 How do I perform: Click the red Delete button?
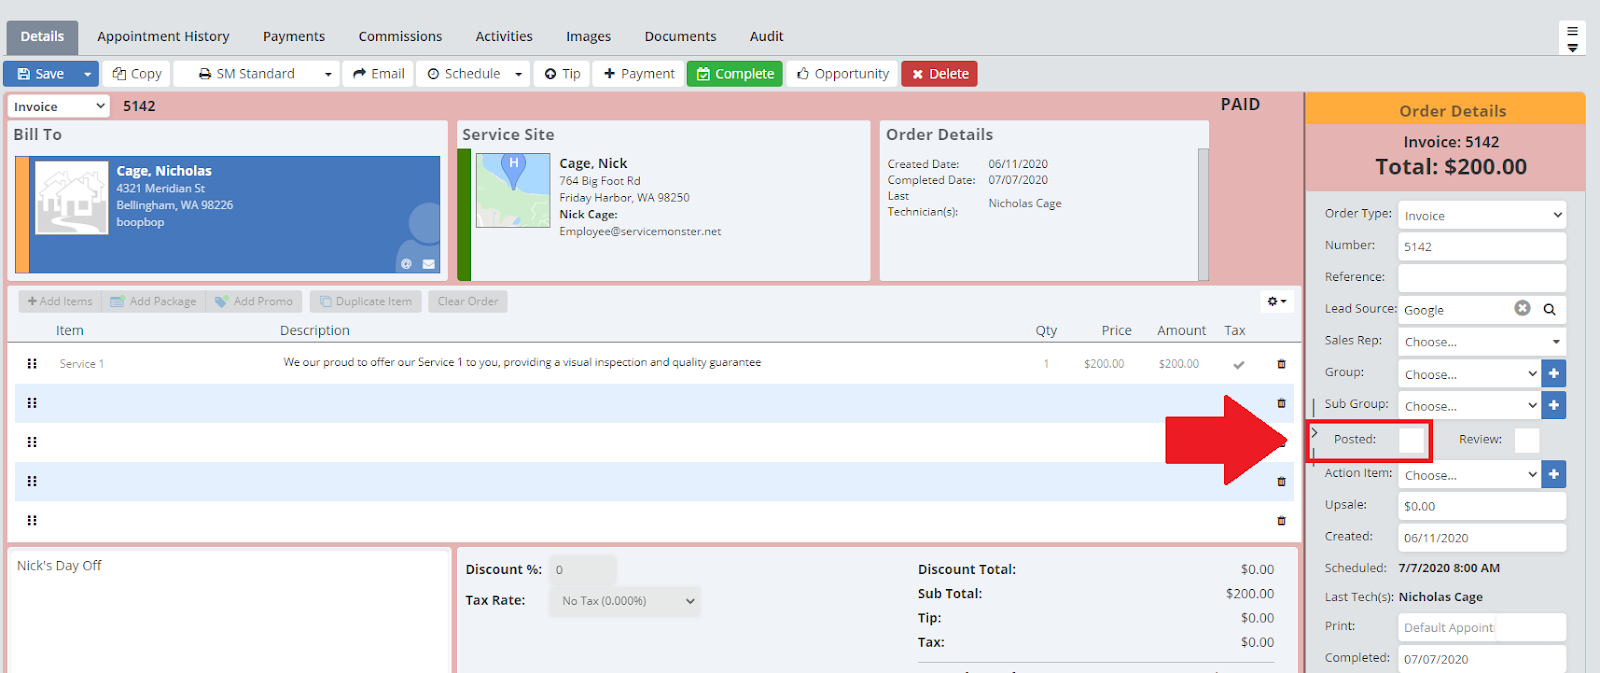(939, 74)
